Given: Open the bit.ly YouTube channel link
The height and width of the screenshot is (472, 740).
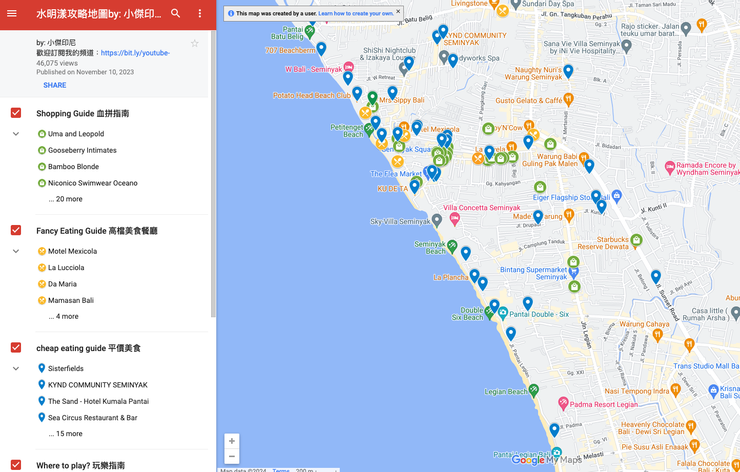Looking at the screenshot, I should pos(135,53).
